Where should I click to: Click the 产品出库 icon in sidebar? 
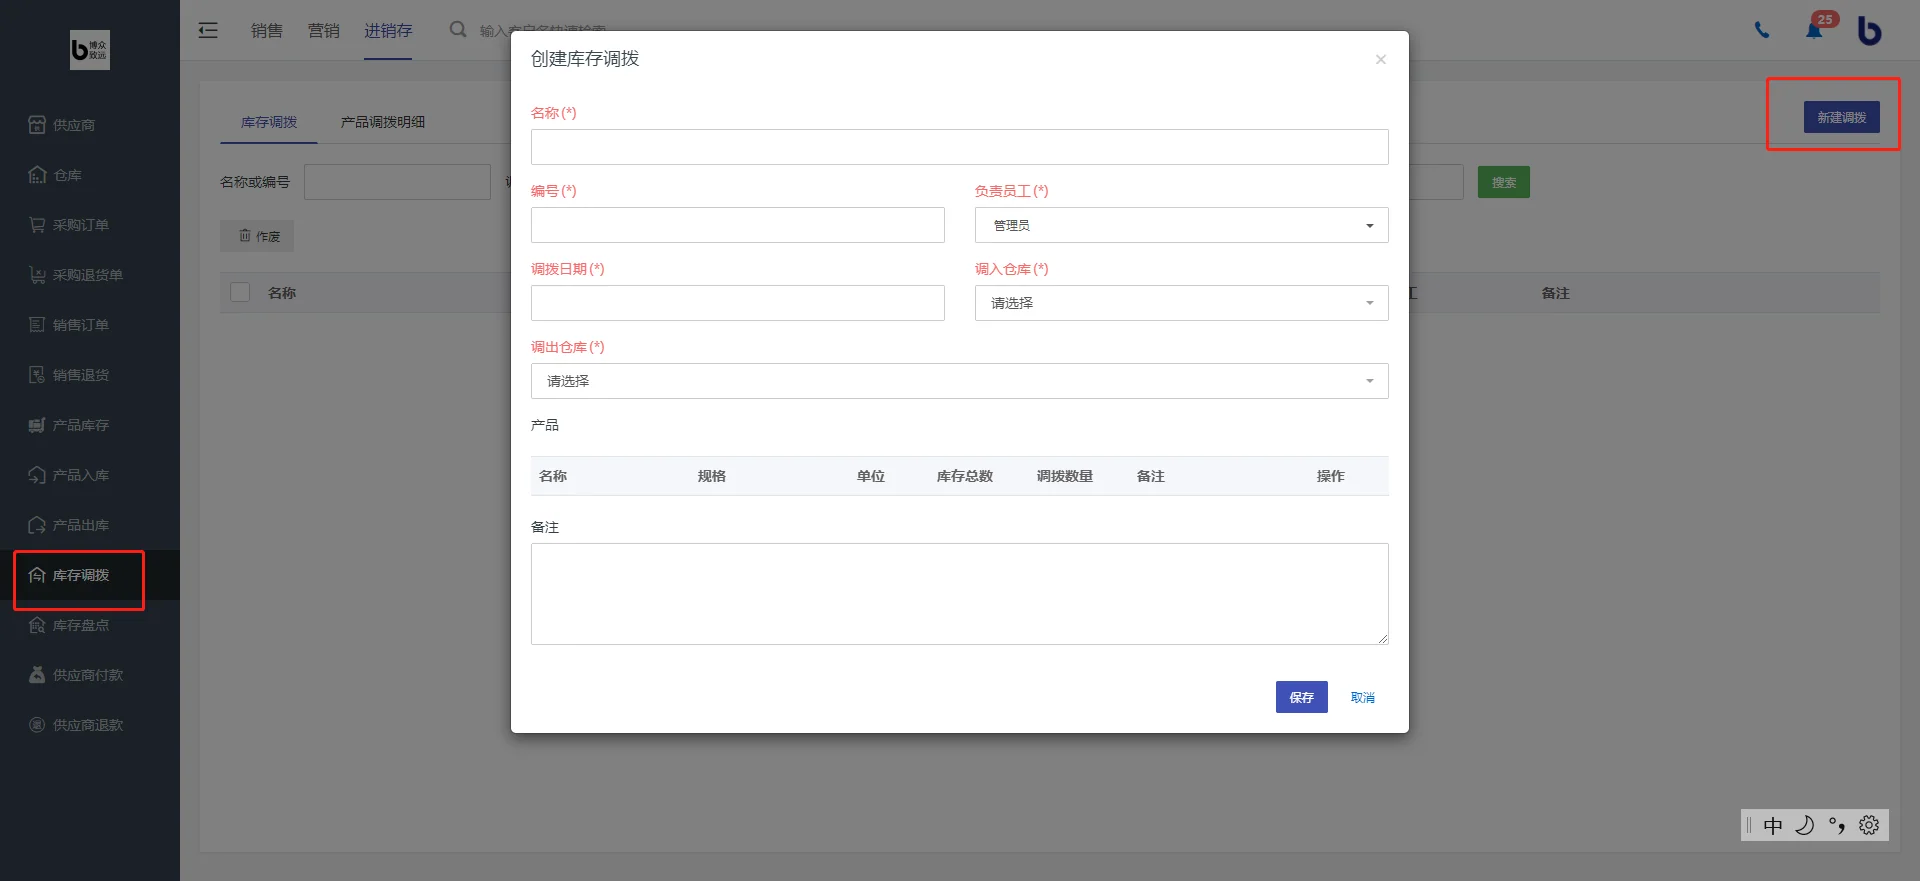click(37, 525)
